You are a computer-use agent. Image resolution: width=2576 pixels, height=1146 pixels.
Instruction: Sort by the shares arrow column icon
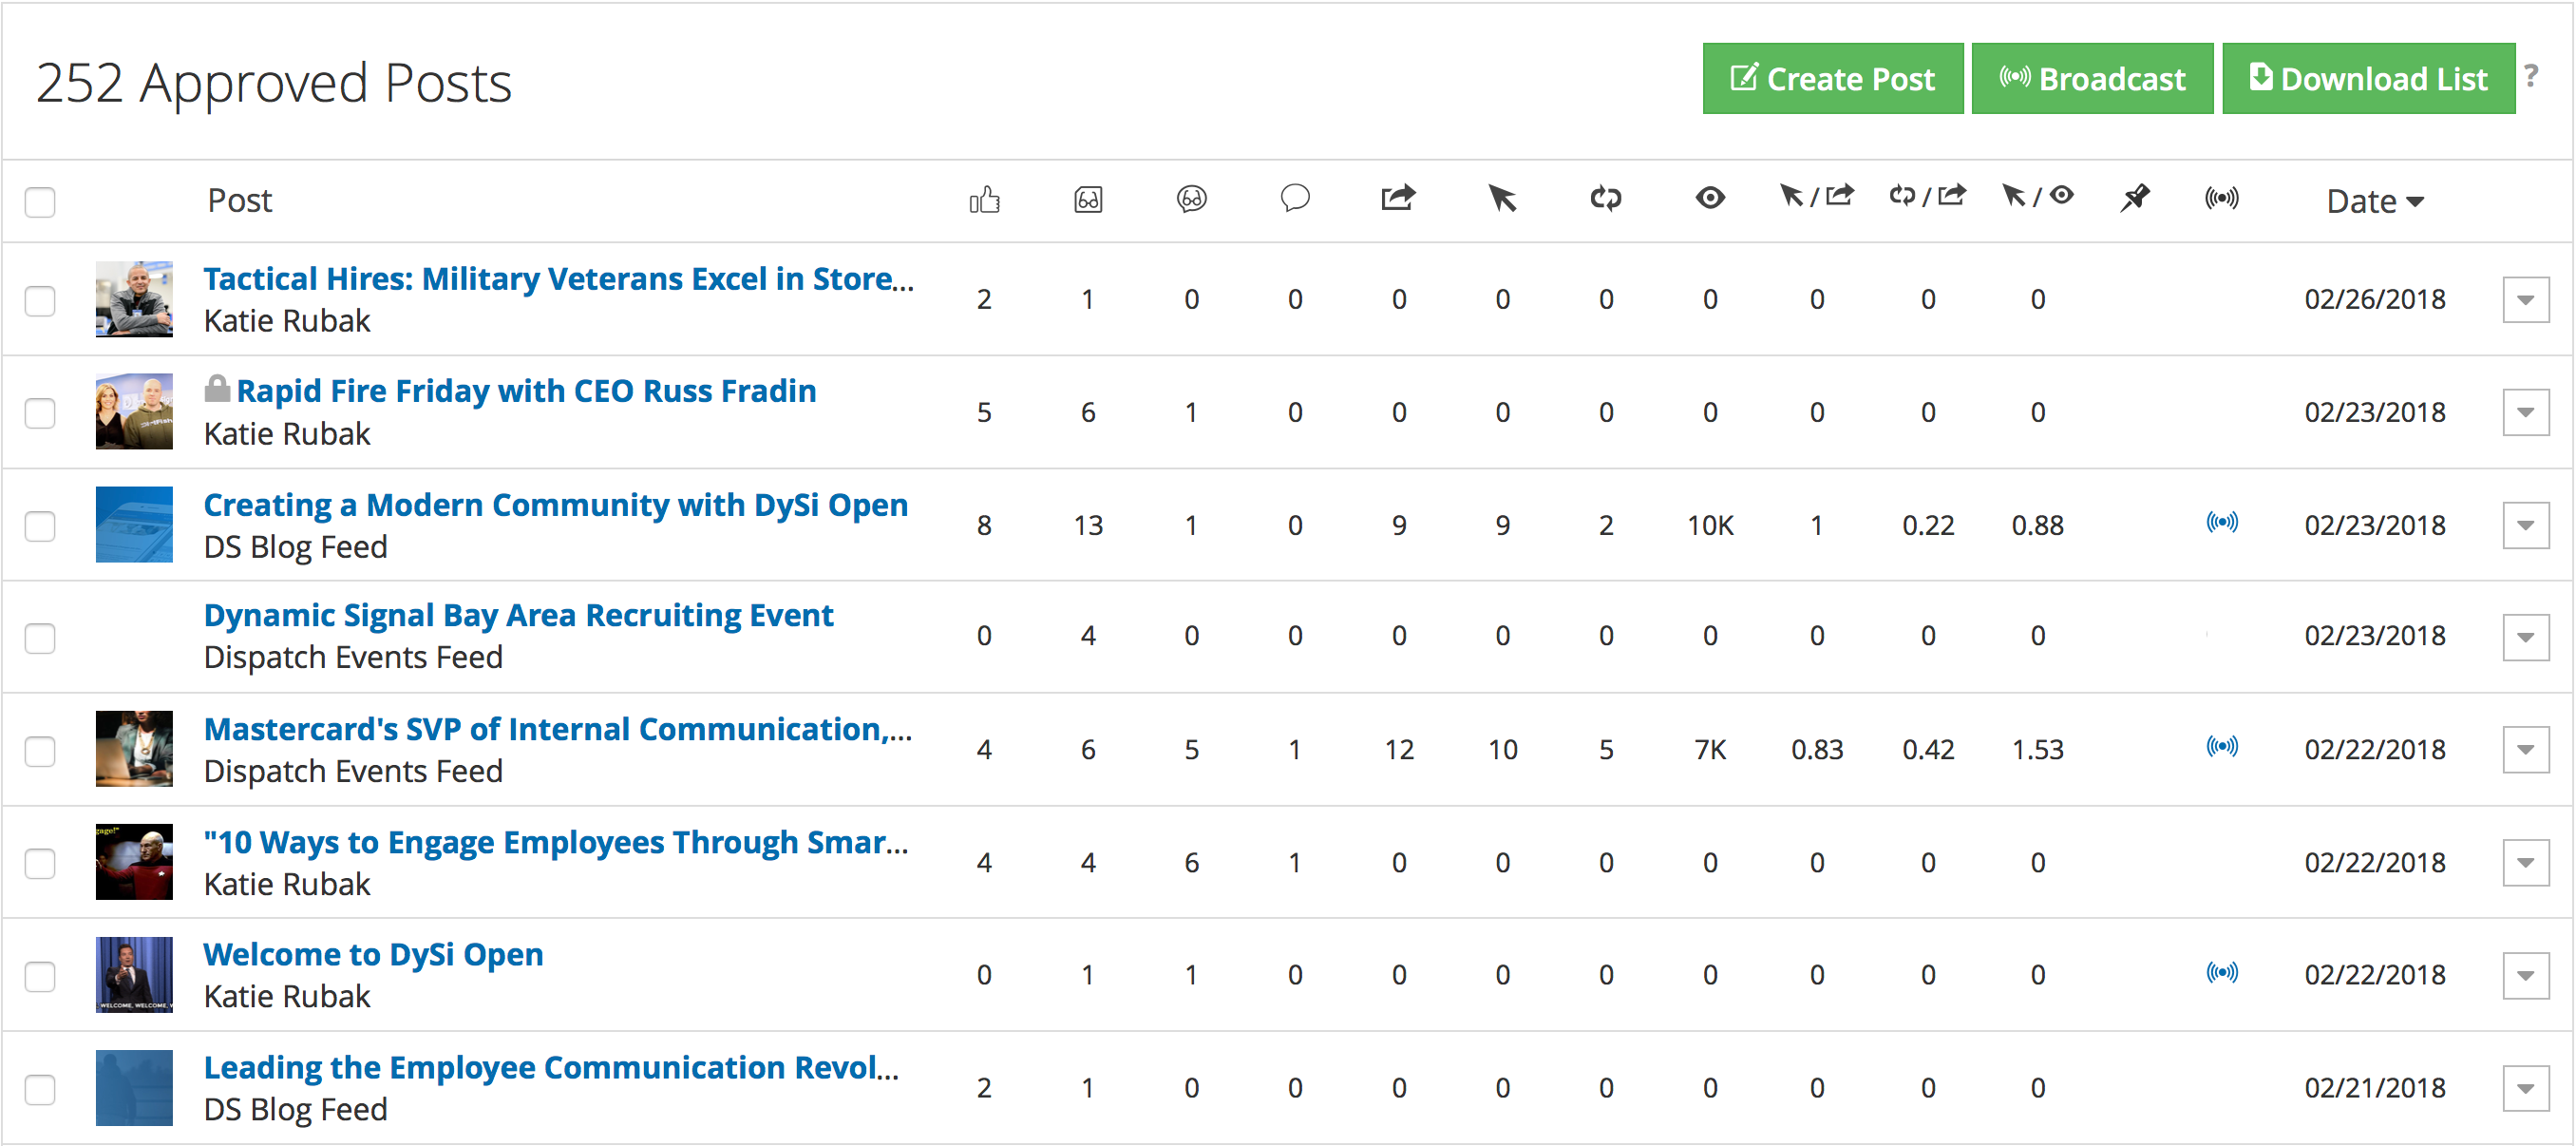pos(1398,197)
